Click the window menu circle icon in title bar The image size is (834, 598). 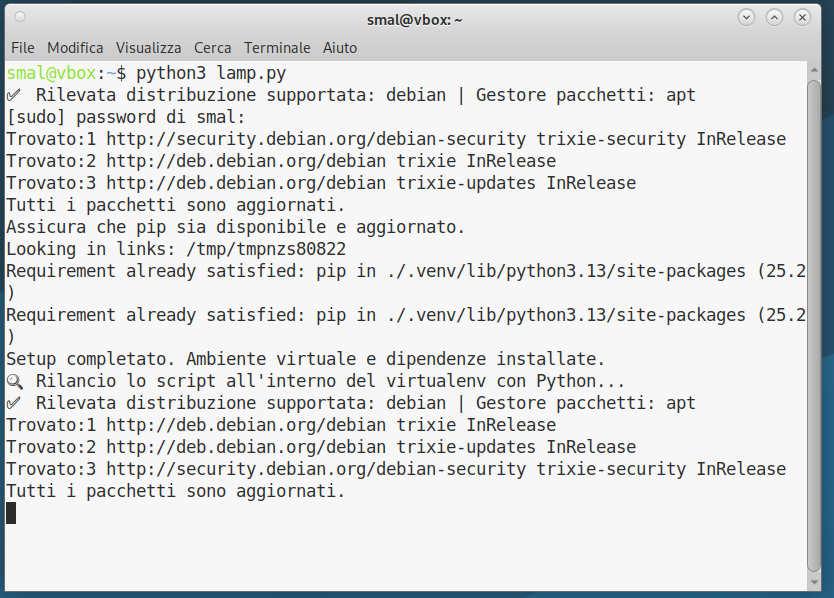point(21,18)
